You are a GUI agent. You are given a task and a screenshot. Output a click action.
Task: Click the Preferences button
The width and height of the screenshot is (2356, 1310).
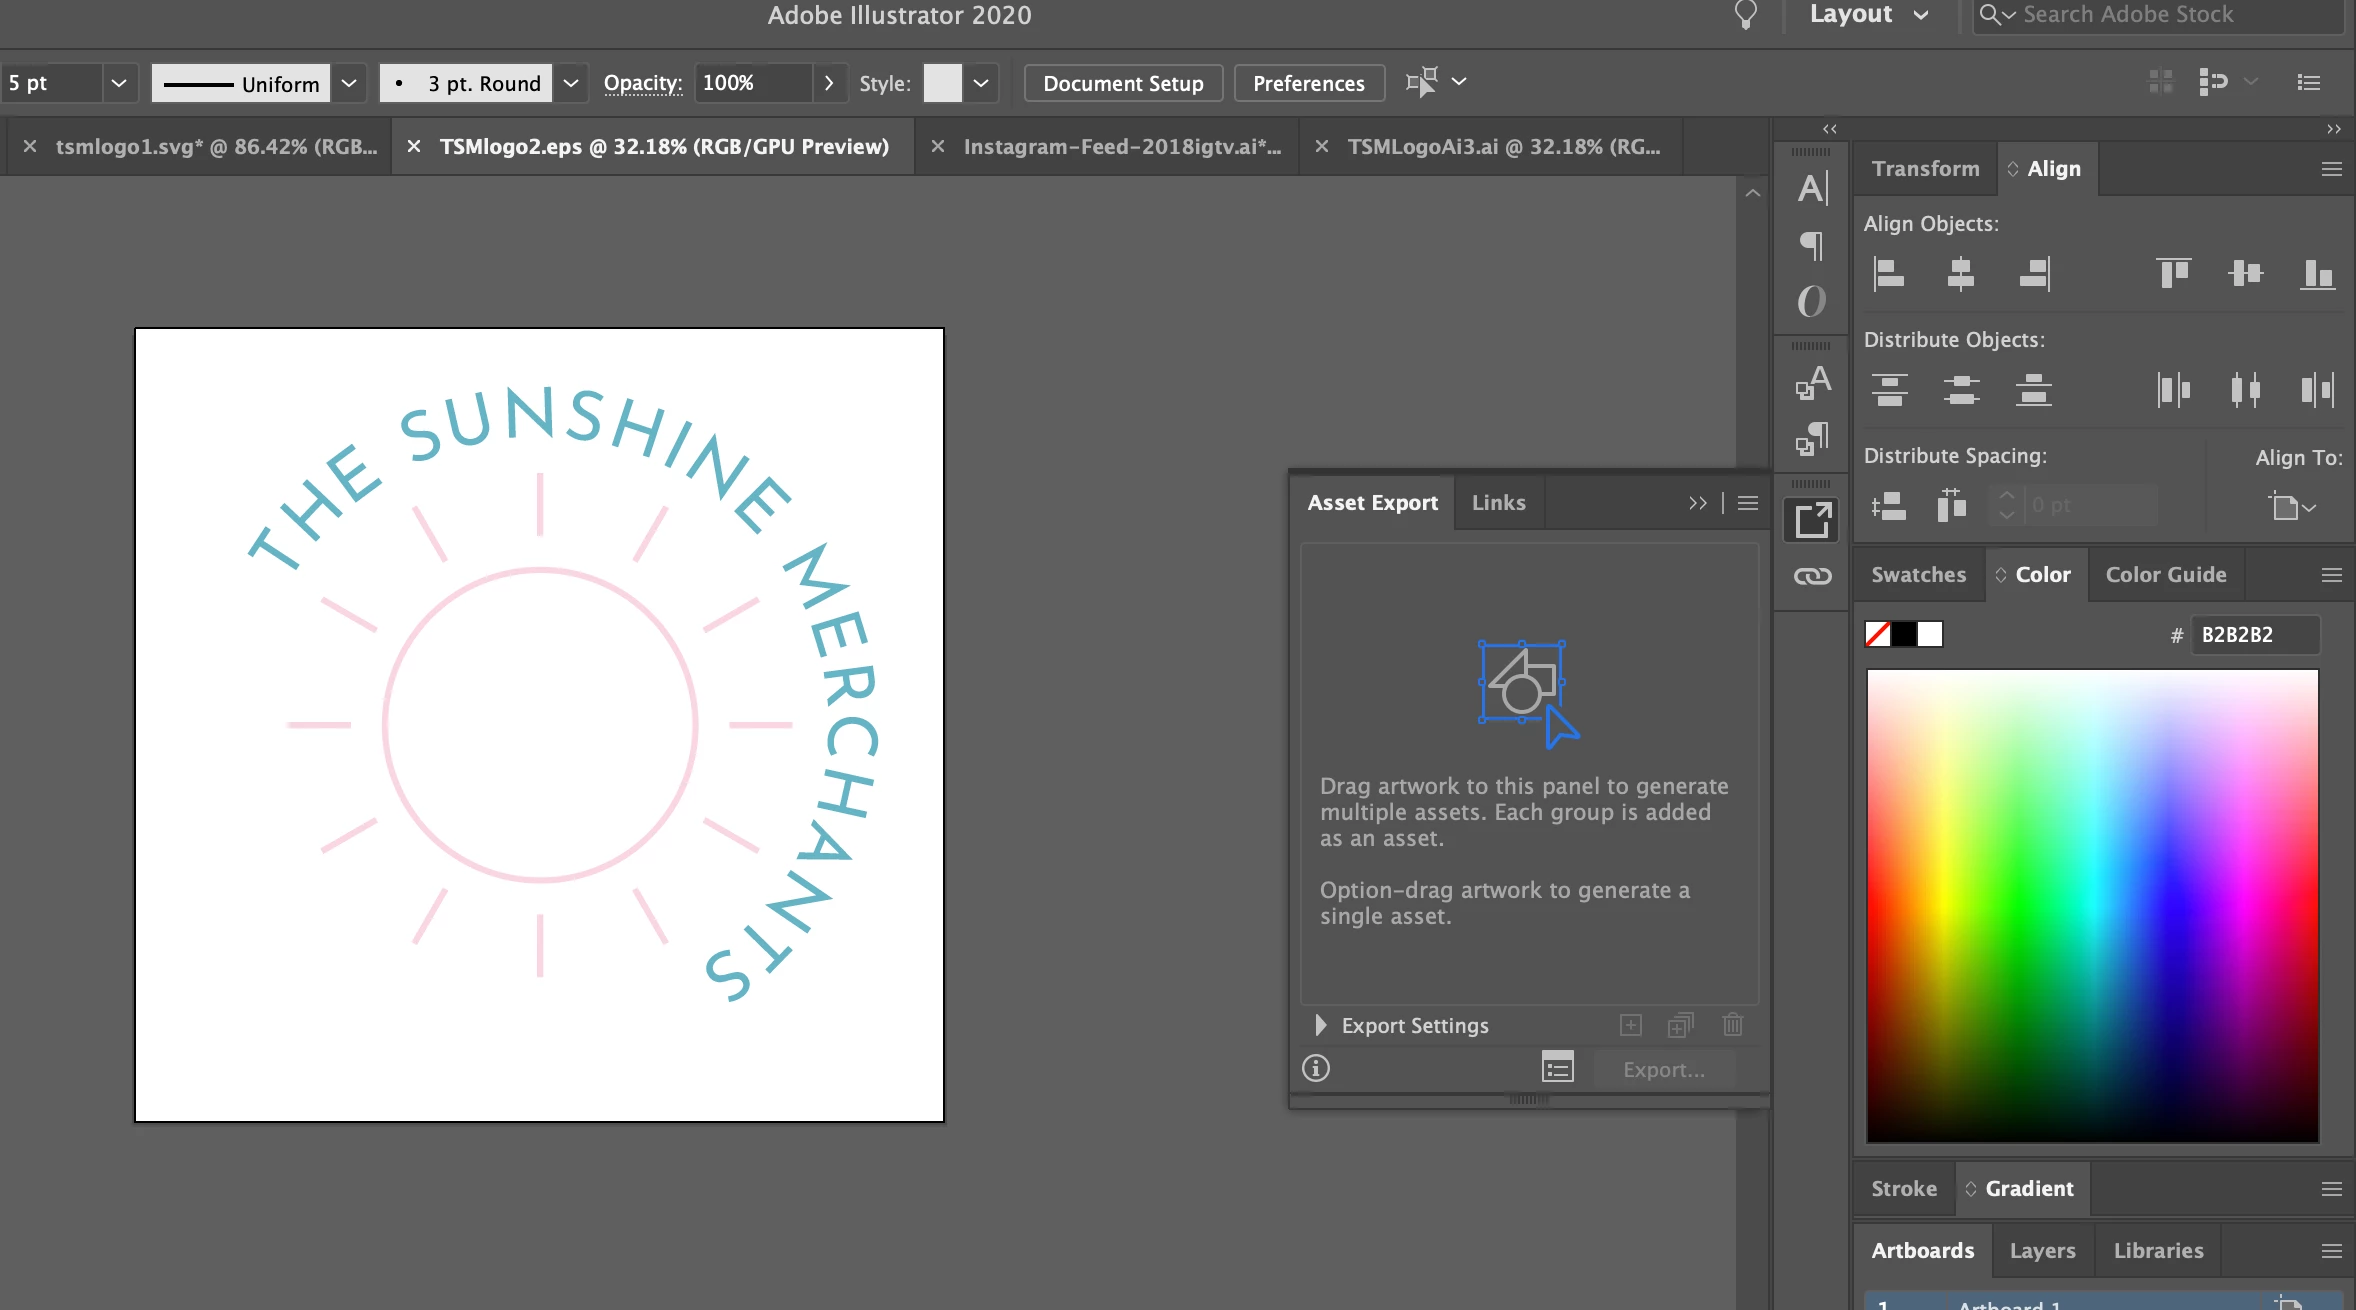[x=1308, y=83]
